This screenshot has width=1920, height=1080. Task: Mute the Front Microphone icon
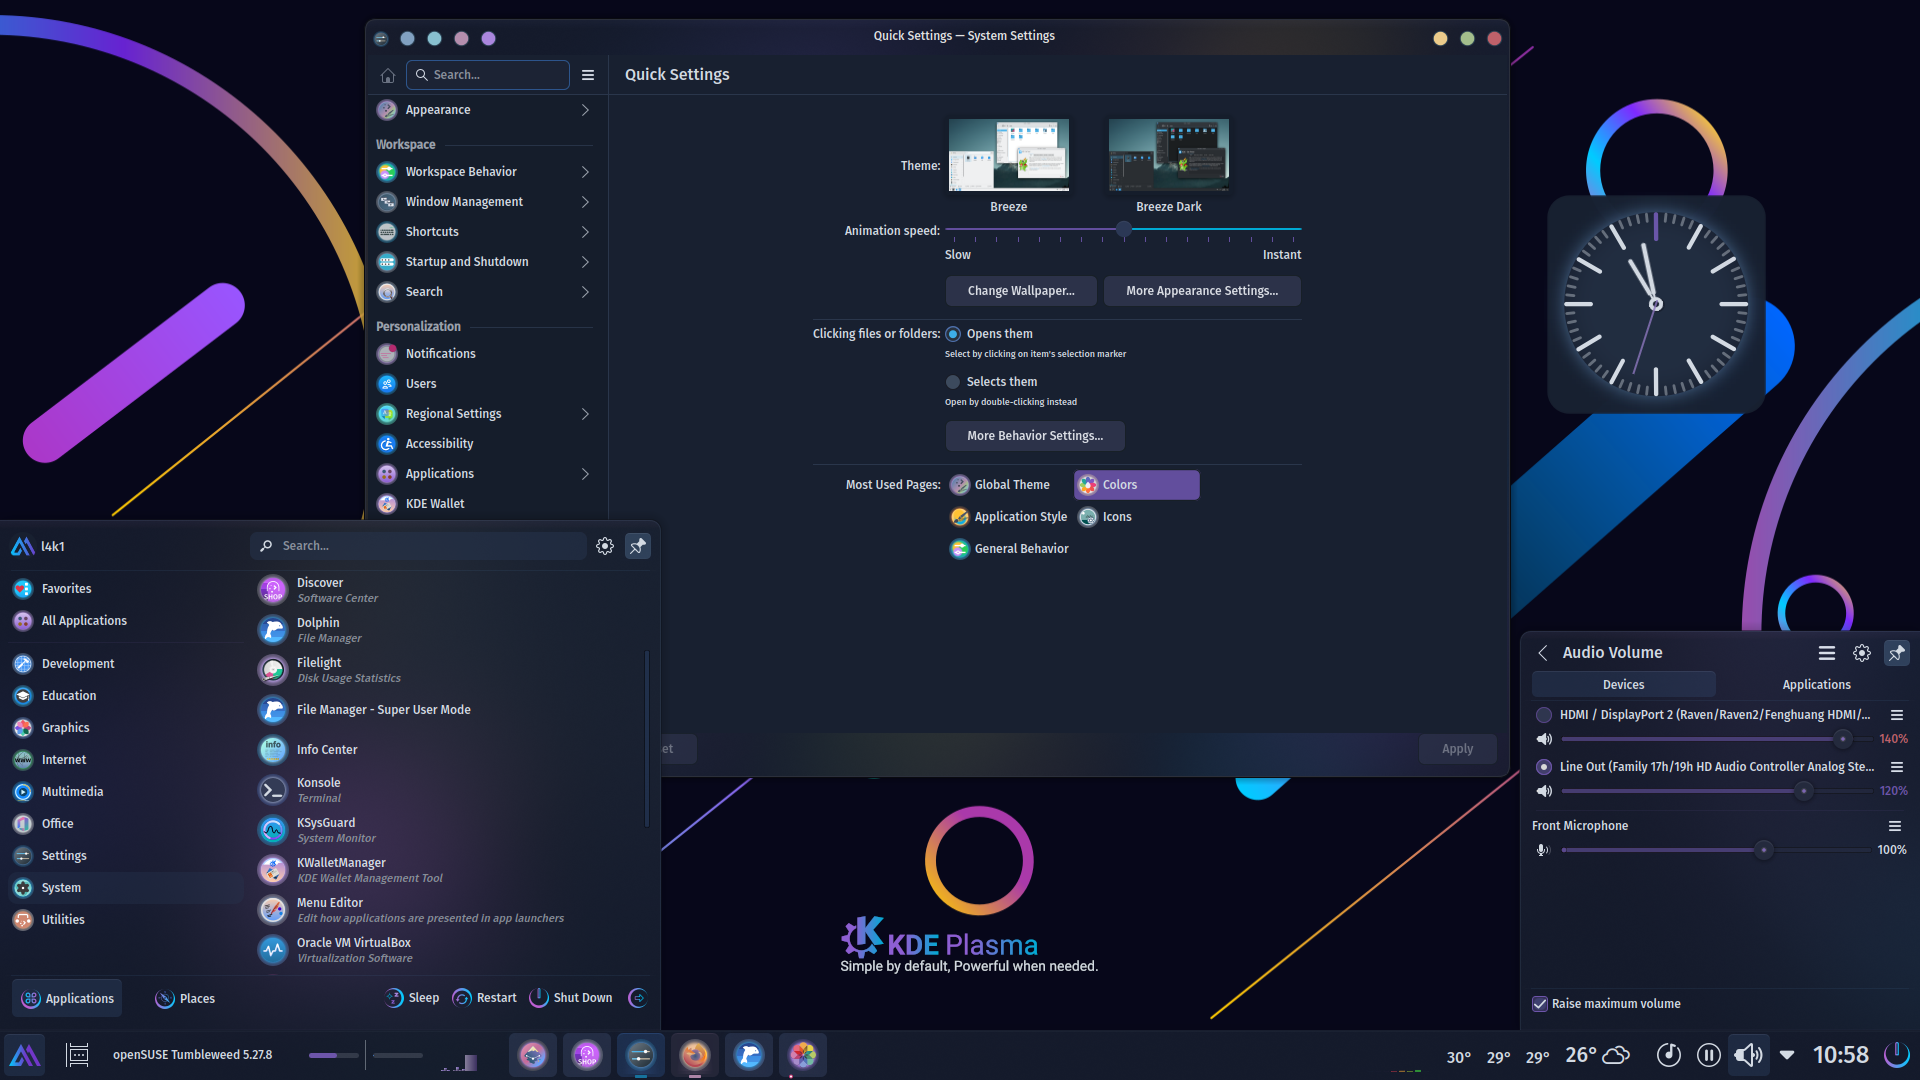(x=1543, y=850)
